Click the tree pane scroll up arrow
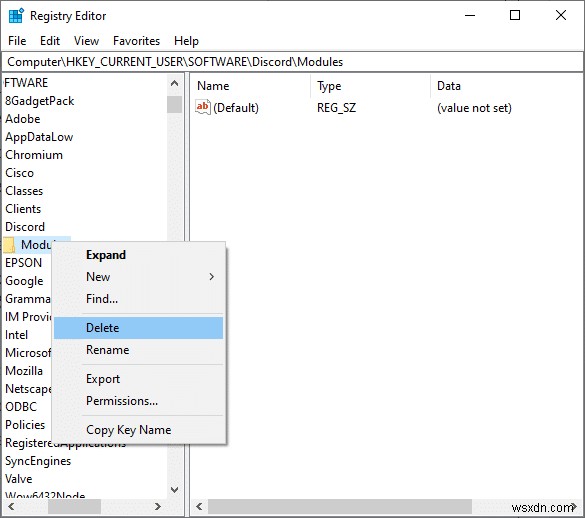 pos(174,83)
